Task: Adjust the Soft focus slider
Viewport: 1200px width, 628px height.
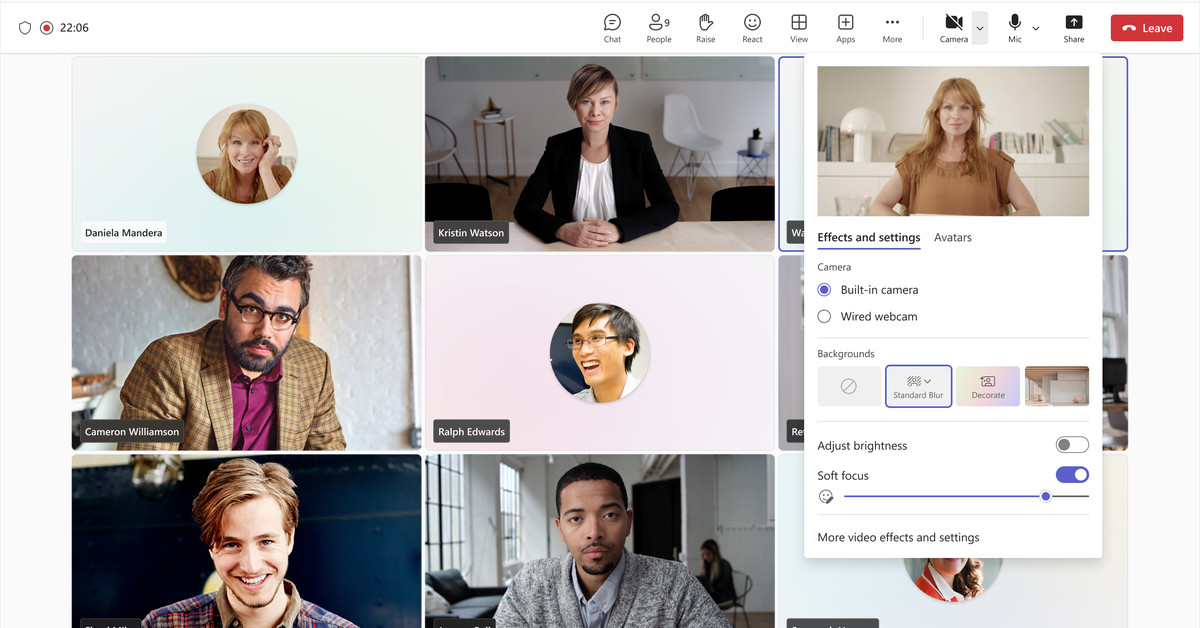Action: pyautogui.click(x=1046, y=495)
